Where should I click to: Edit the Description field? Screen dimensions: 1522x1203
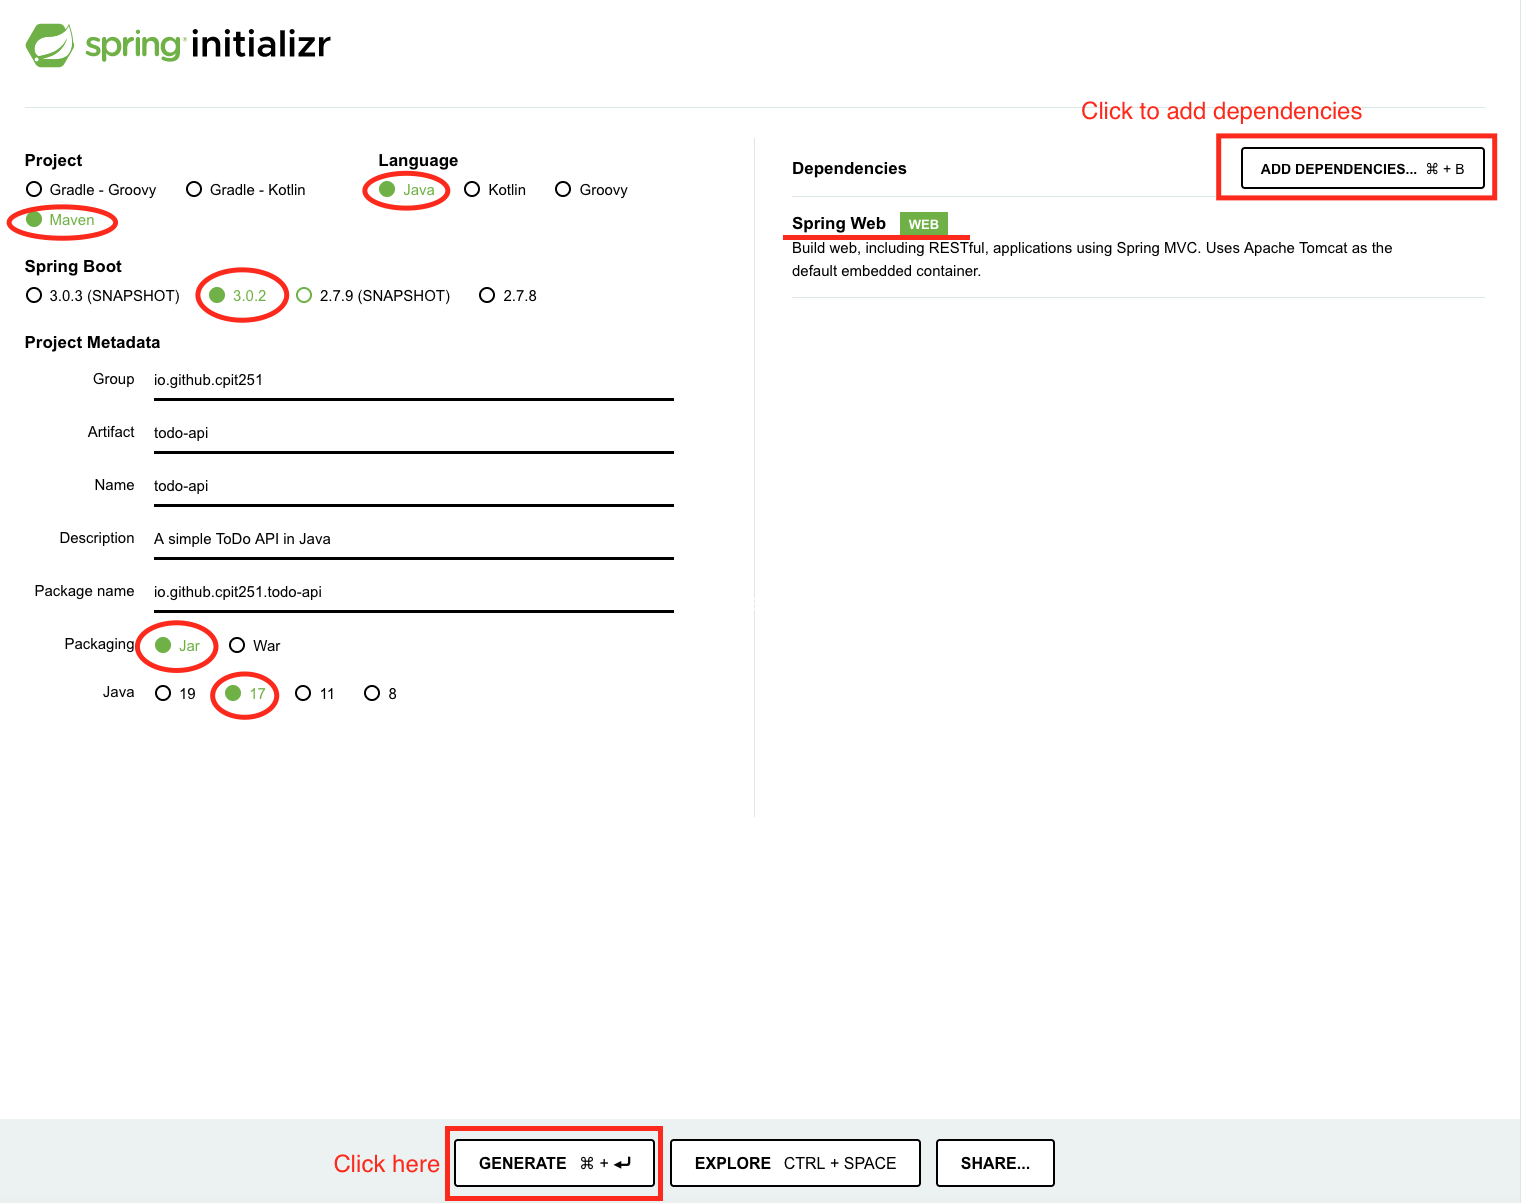[x=414, y=539]
